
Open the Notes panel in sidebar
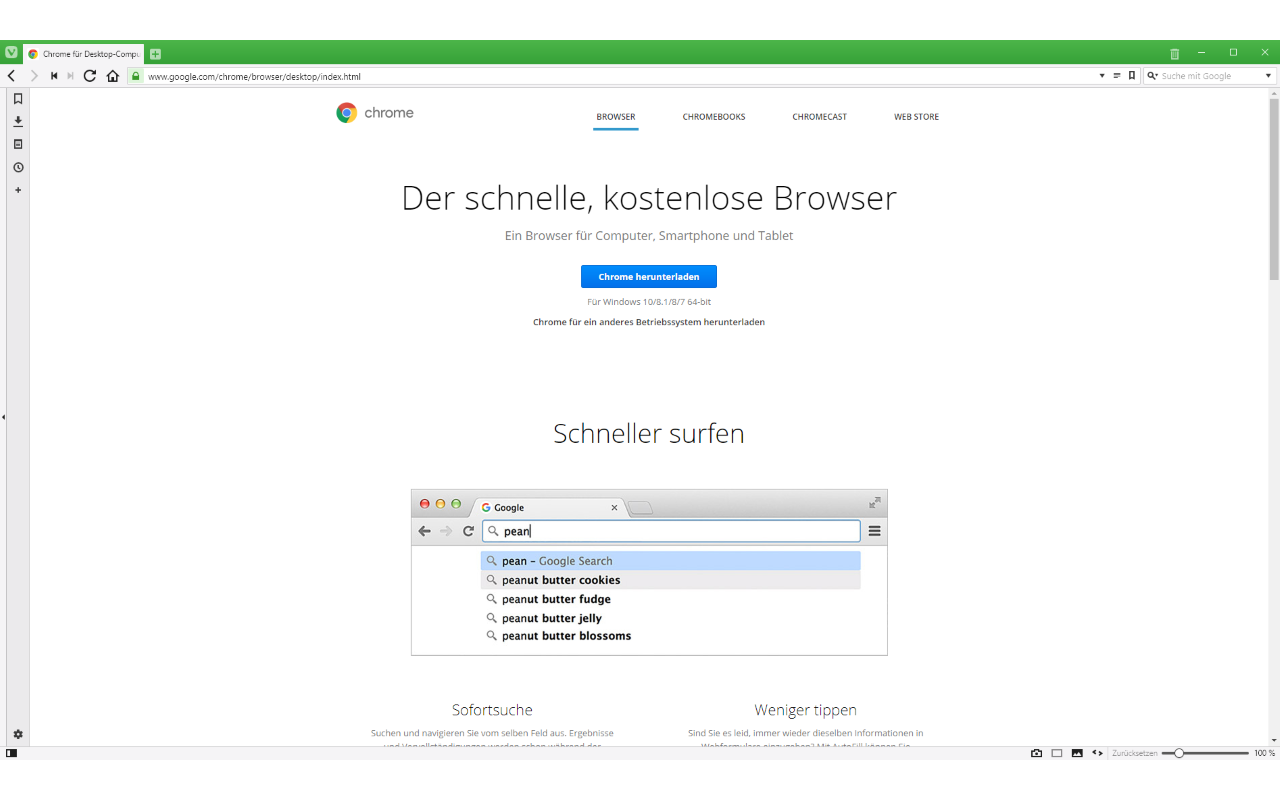[x=18, y=145]
